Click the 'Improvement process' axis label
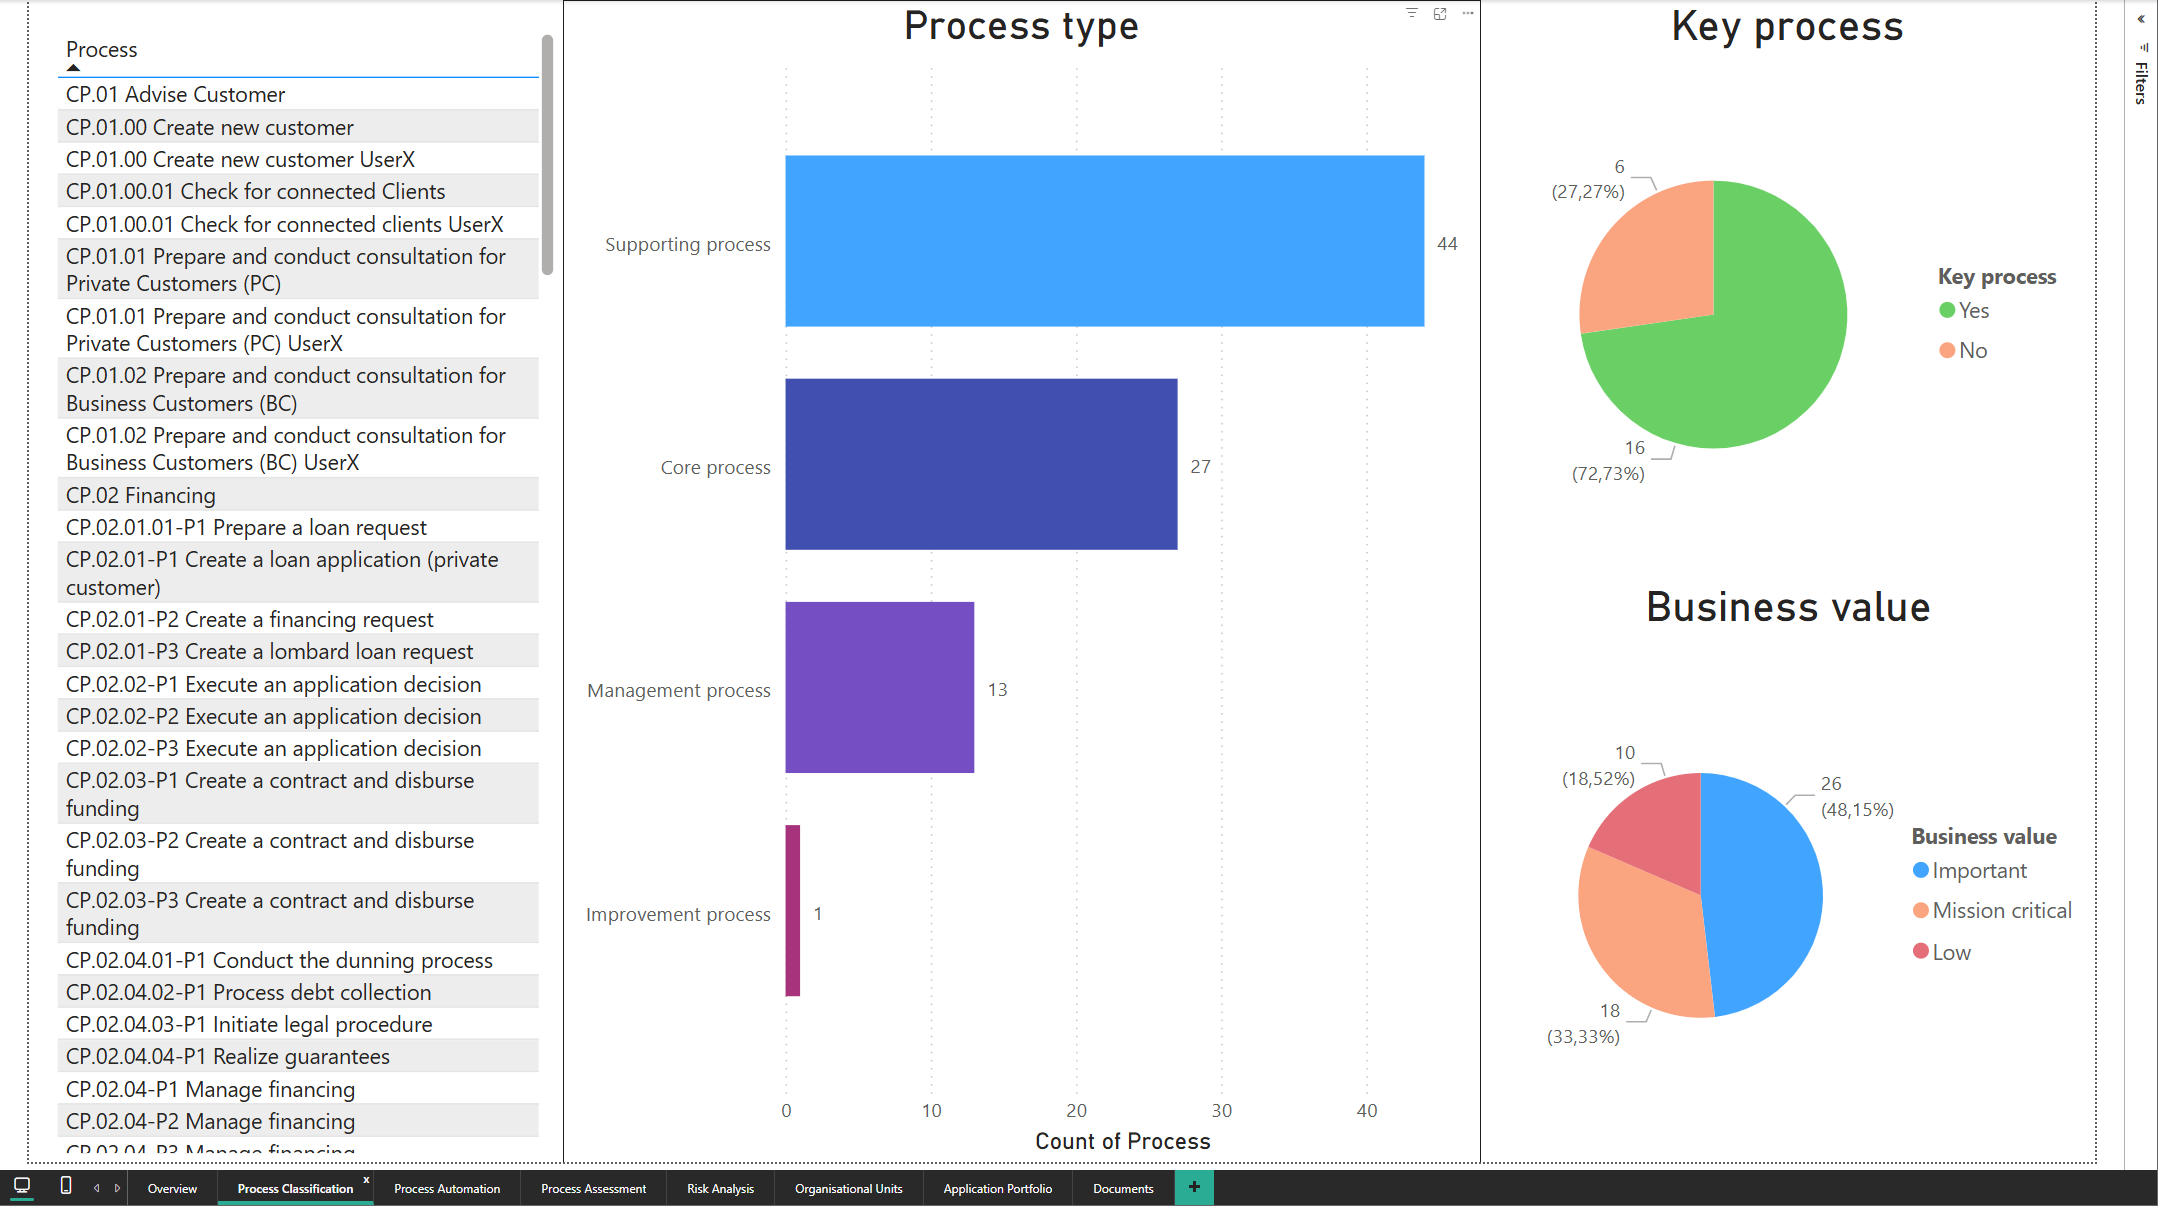The width and height of the screenshot is (2158, 1206). pyautogui.click(x=678, y=914)
